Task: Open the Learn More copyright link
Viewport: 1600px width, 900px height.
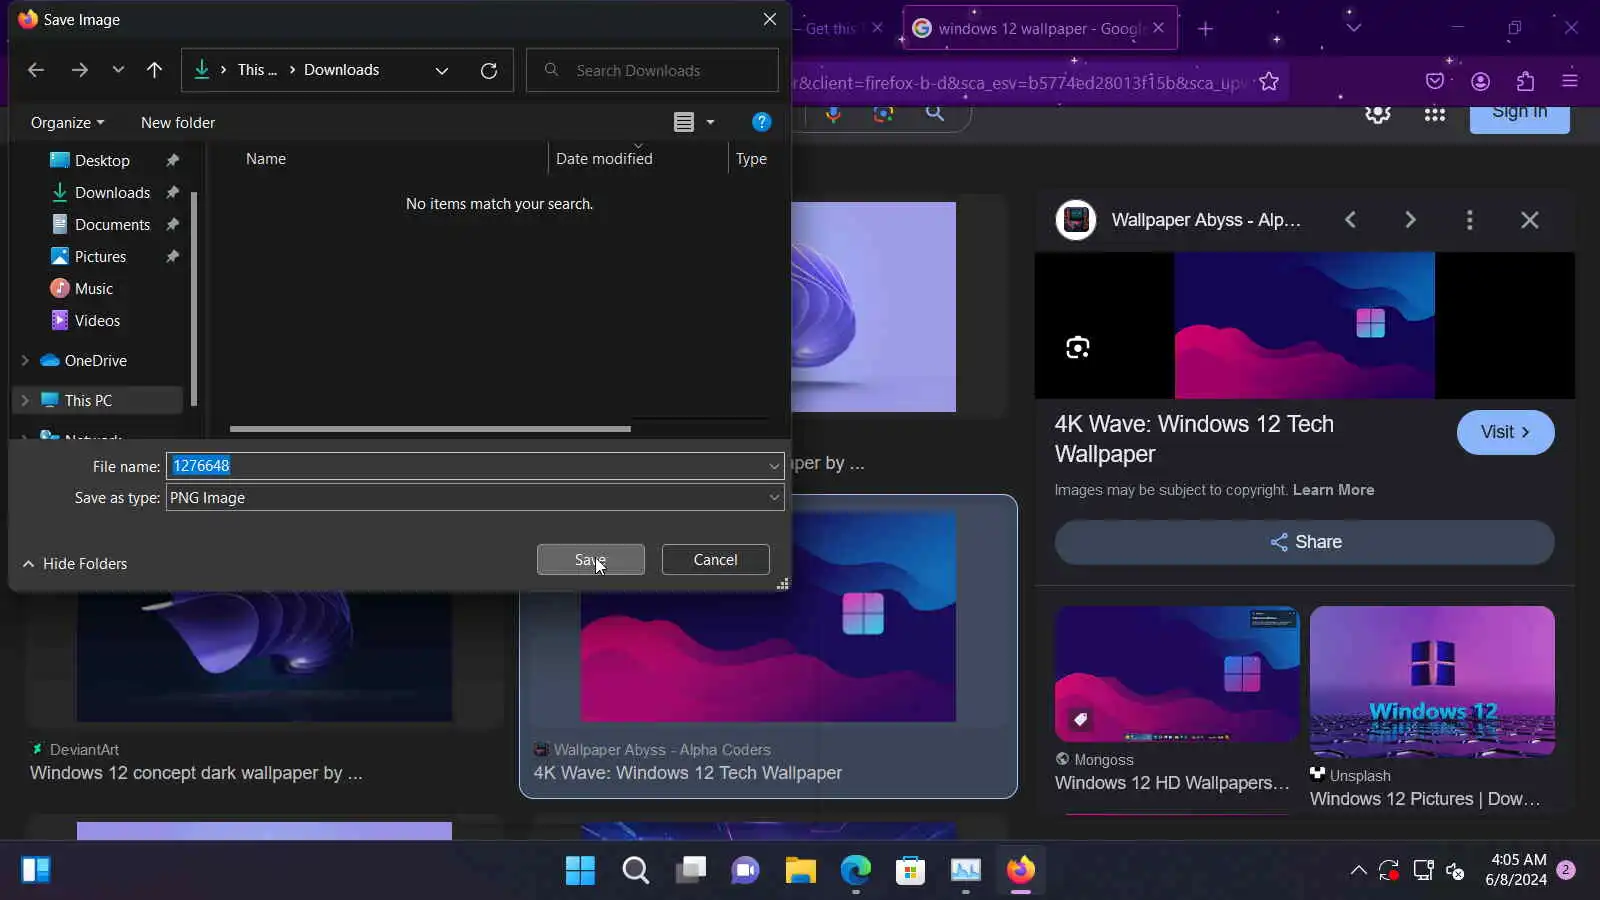Action: pos(1333,490)
